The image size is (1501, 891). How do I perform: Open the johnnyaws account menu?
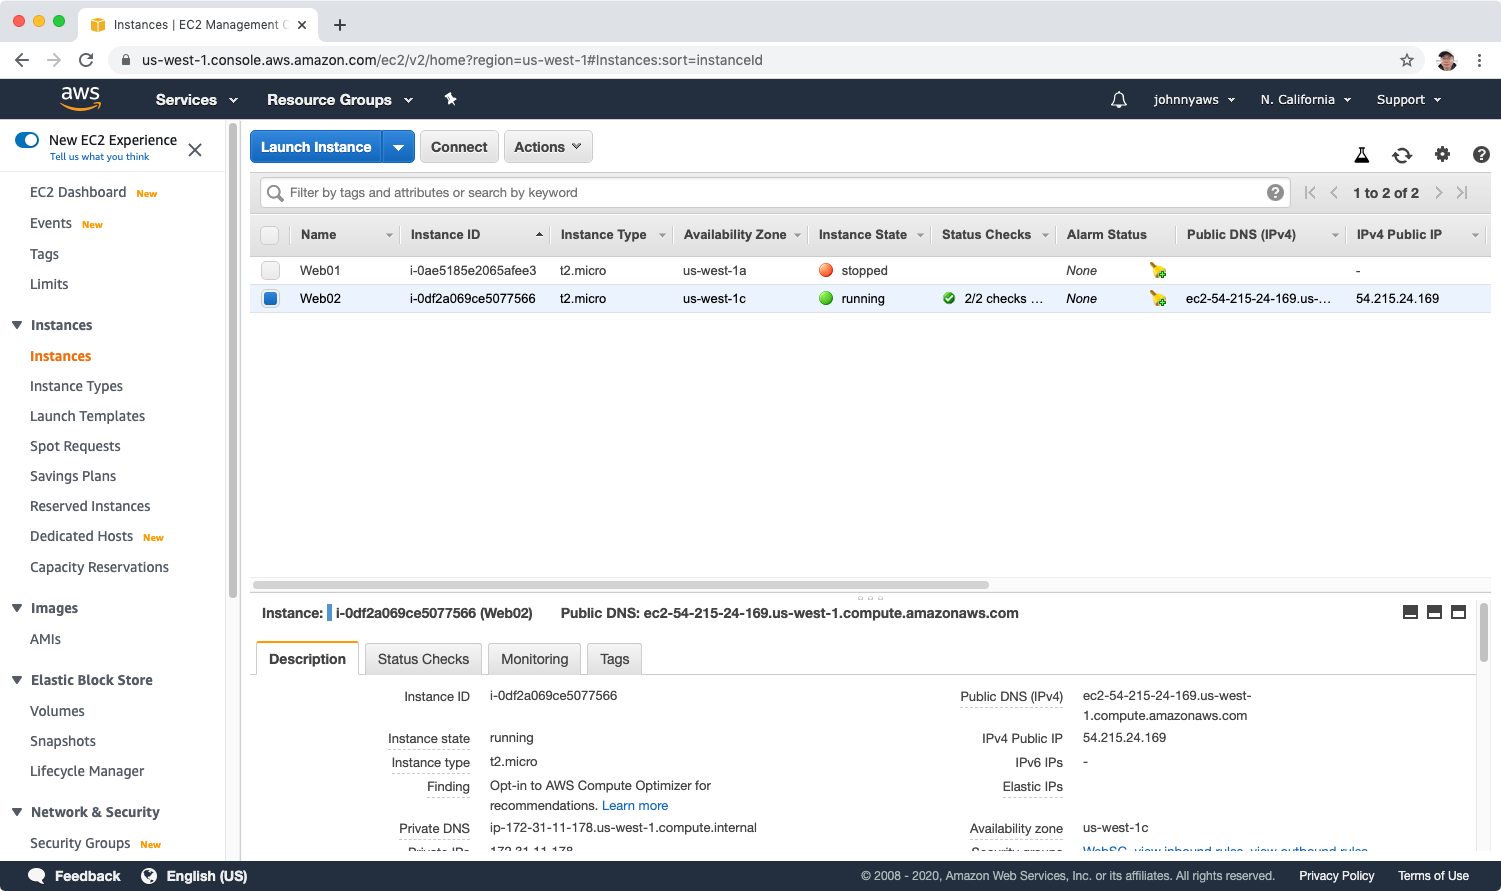1195,100
